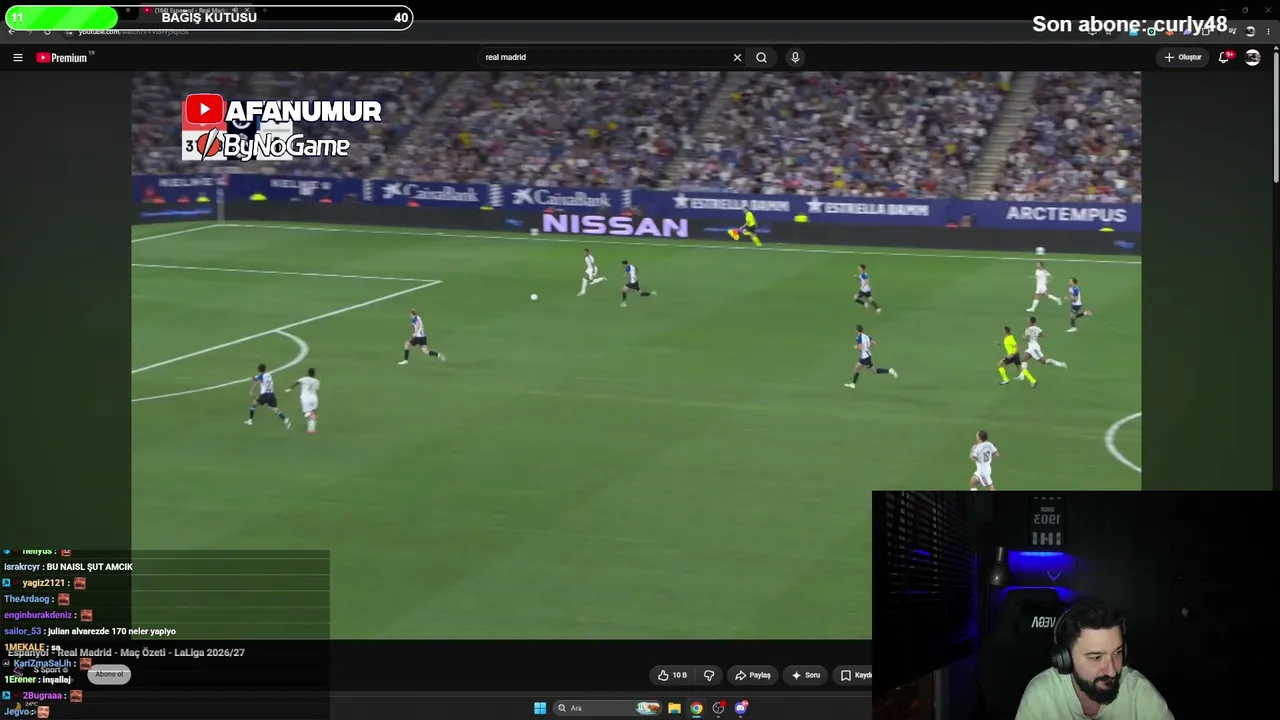The image size is (1280, 720).
Task: Submit search with the magnifier button
Action: pyautogui.click(x=761, y=57)
